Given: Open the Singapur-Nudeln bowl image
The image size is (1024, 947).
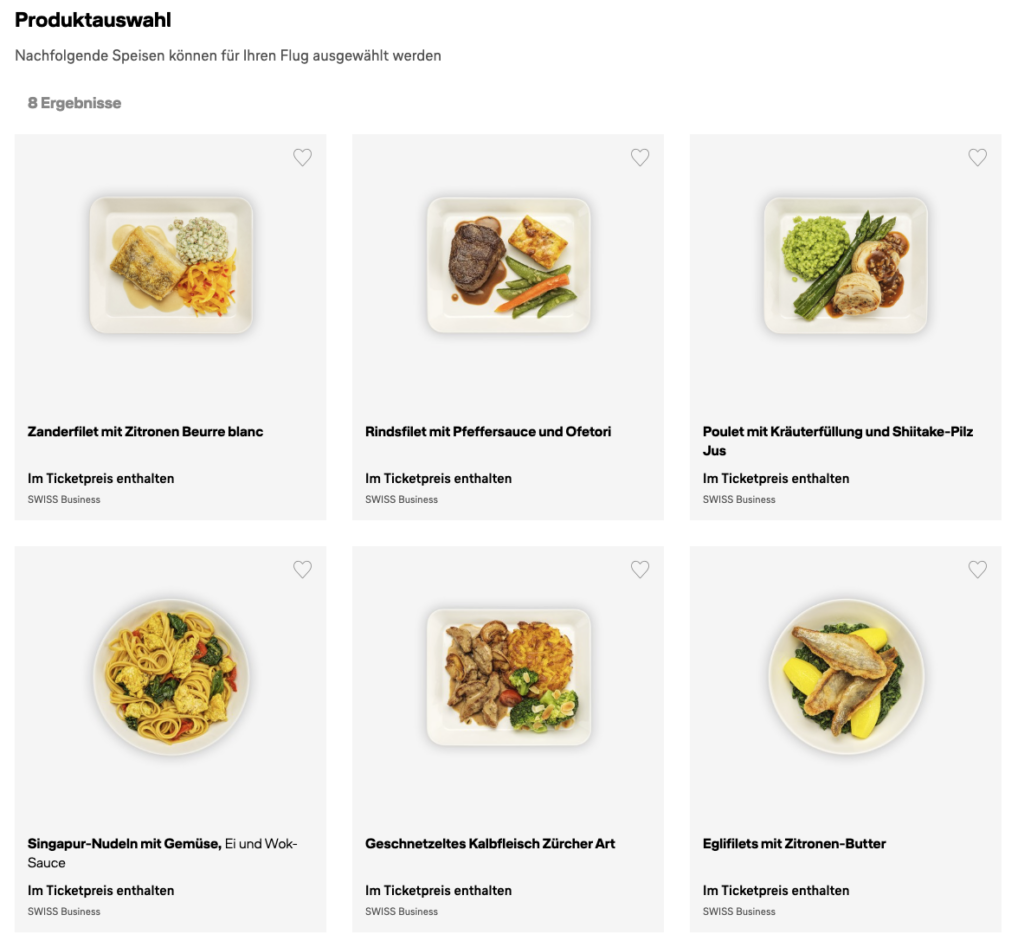Looking at the screenshot, I should point(171,677).
